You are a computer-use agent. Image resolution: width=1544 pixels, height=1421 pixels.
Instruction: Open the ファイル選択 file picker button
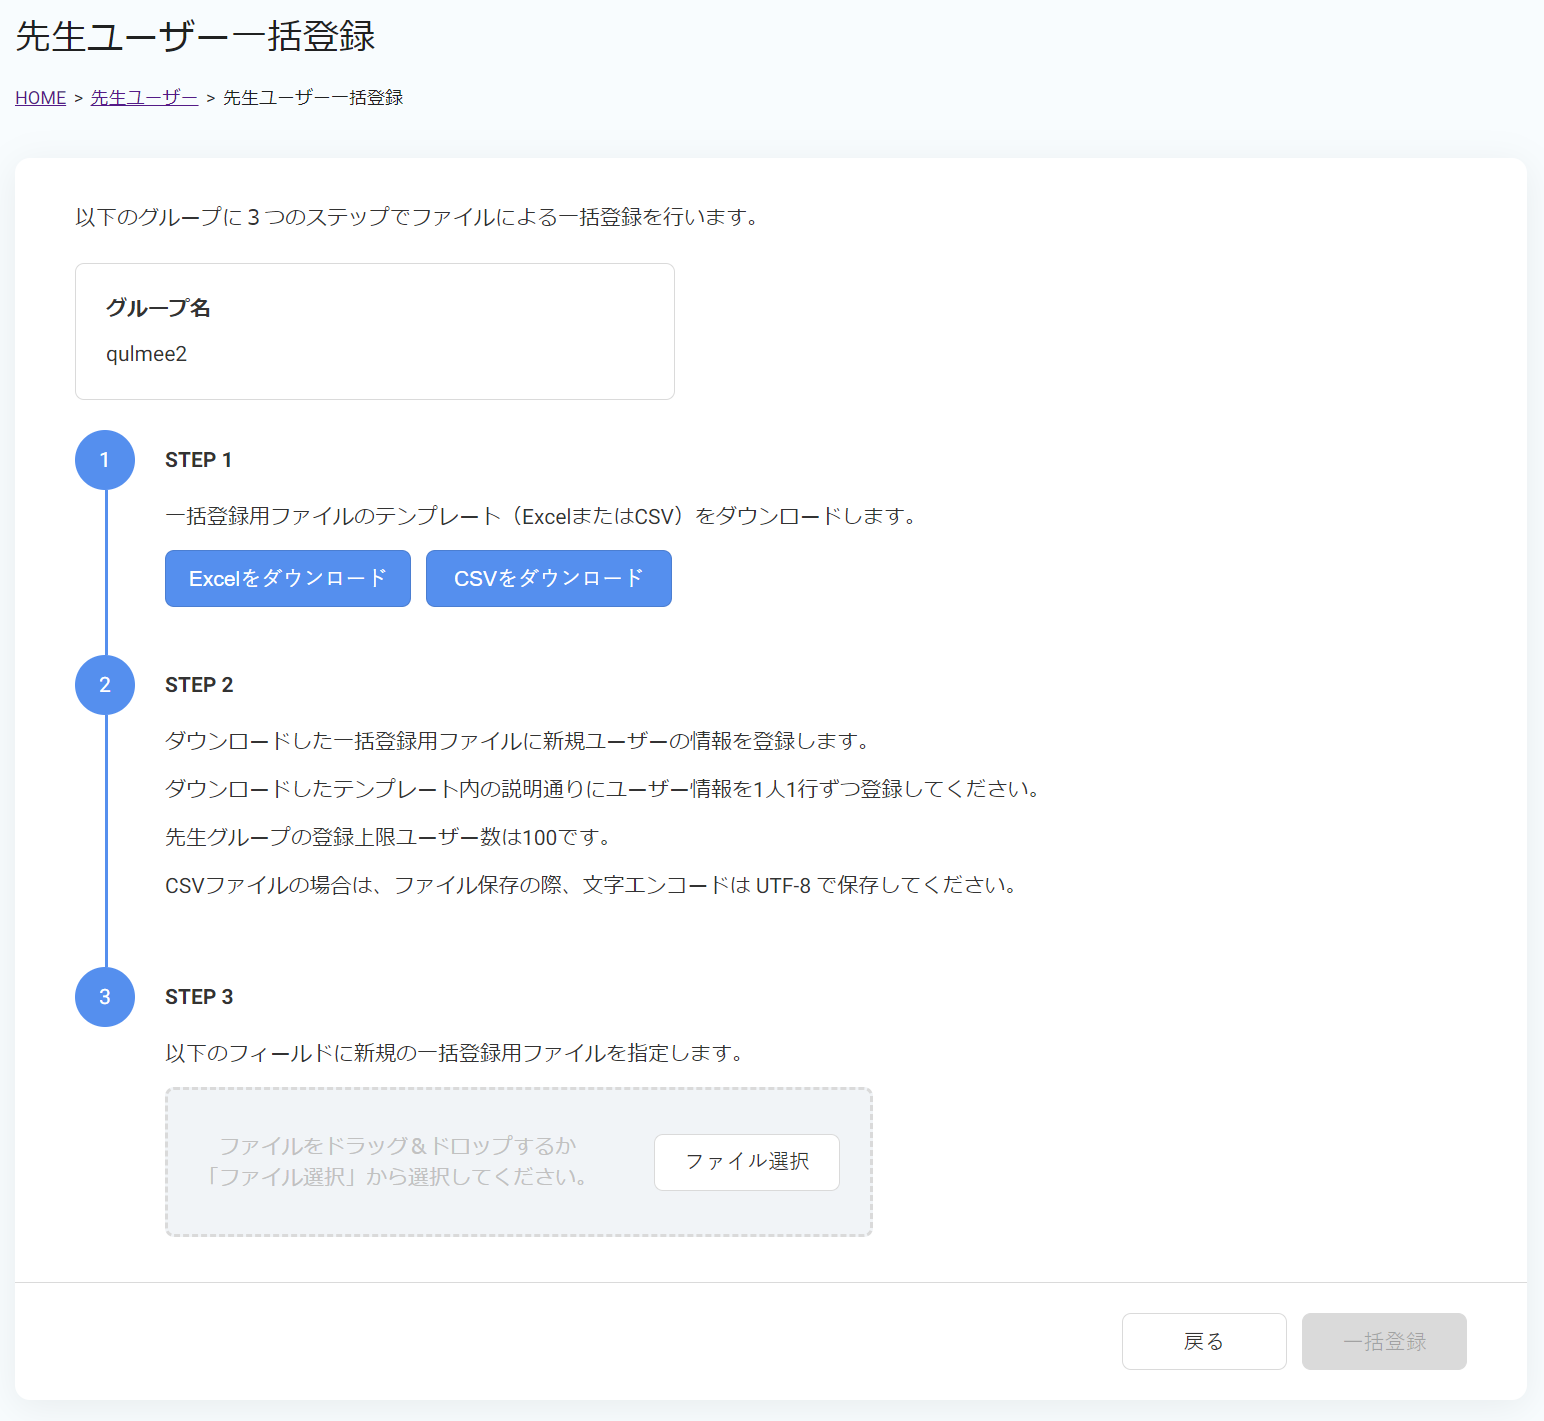click(747, 1162)
